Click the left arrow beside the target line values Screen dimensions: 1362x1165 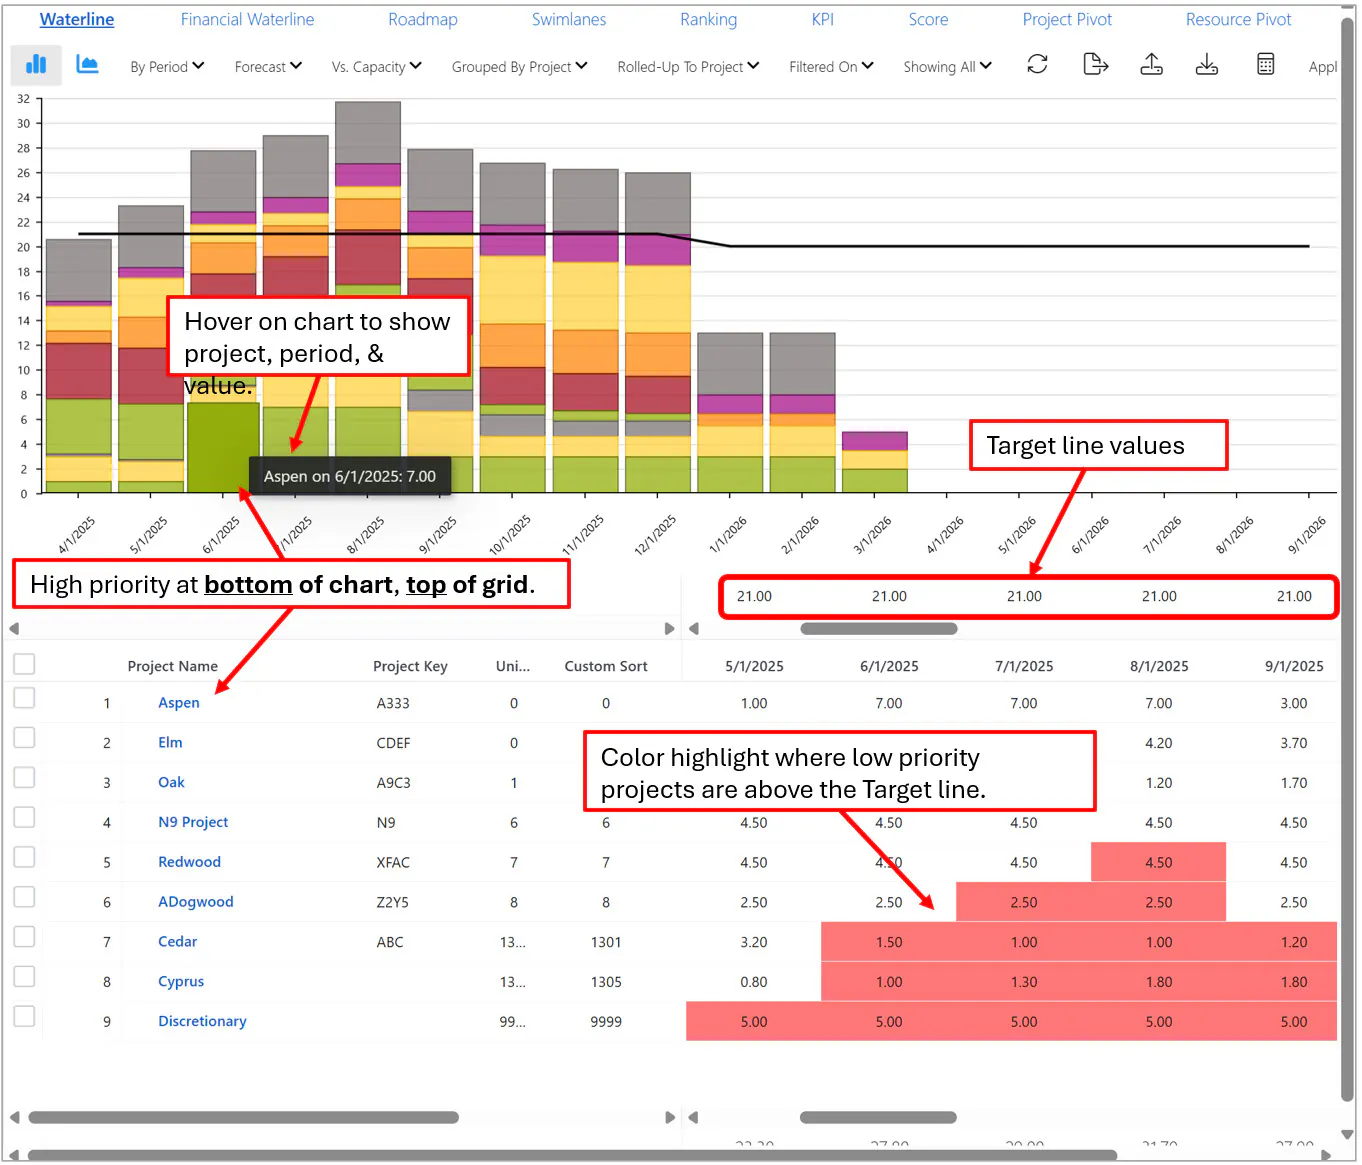(x=694, y=628)
